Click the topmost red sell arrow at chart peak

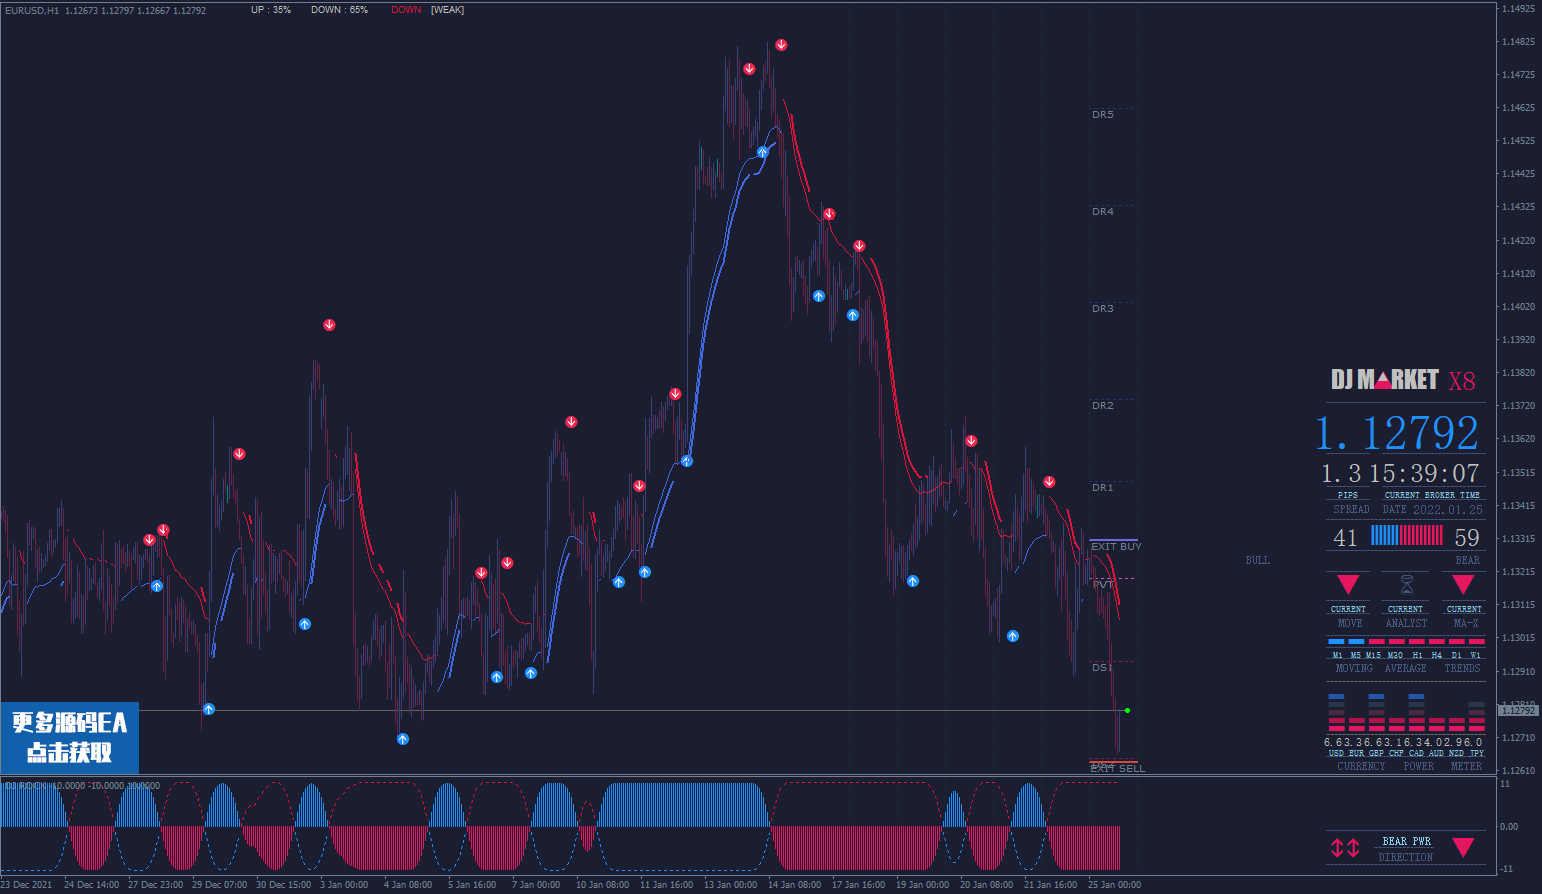[781, 45]
